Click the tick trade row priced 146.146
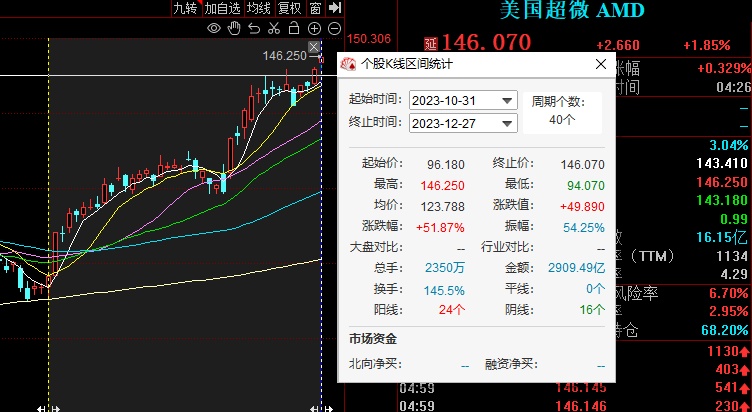 tap(581, 406)
